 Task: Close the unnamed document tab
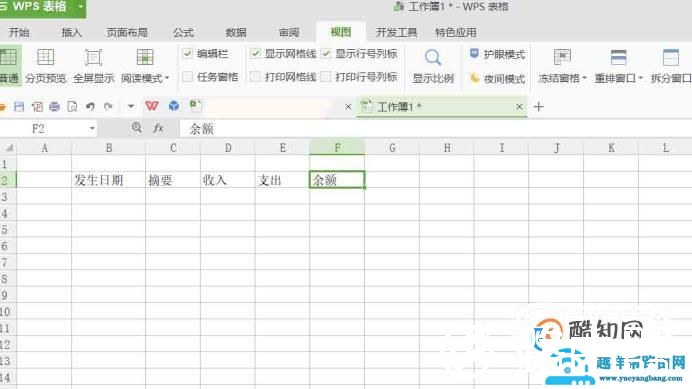[x=348, y=107]
